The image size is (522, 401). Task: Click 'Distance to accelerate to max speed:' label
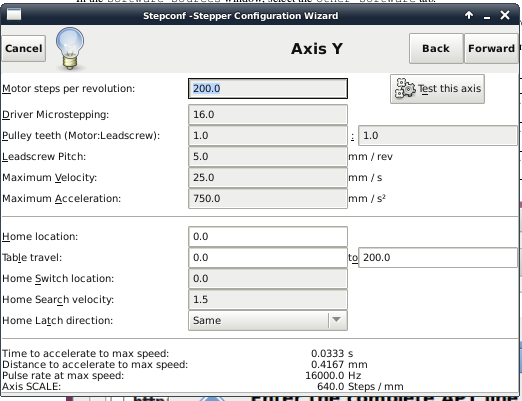pos(95,364)
